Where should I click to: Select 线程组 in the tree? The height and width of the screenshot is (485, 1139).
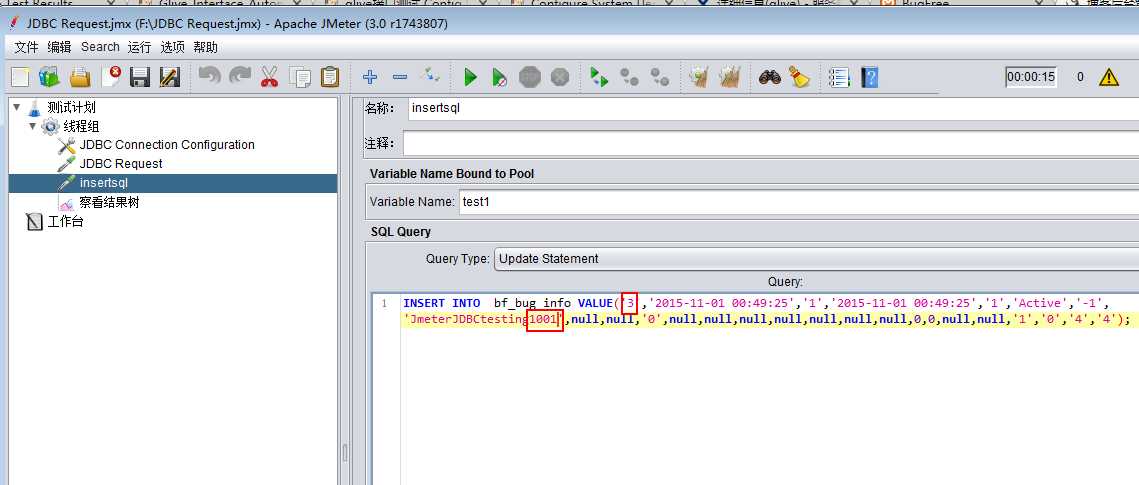tap(81, 126)
